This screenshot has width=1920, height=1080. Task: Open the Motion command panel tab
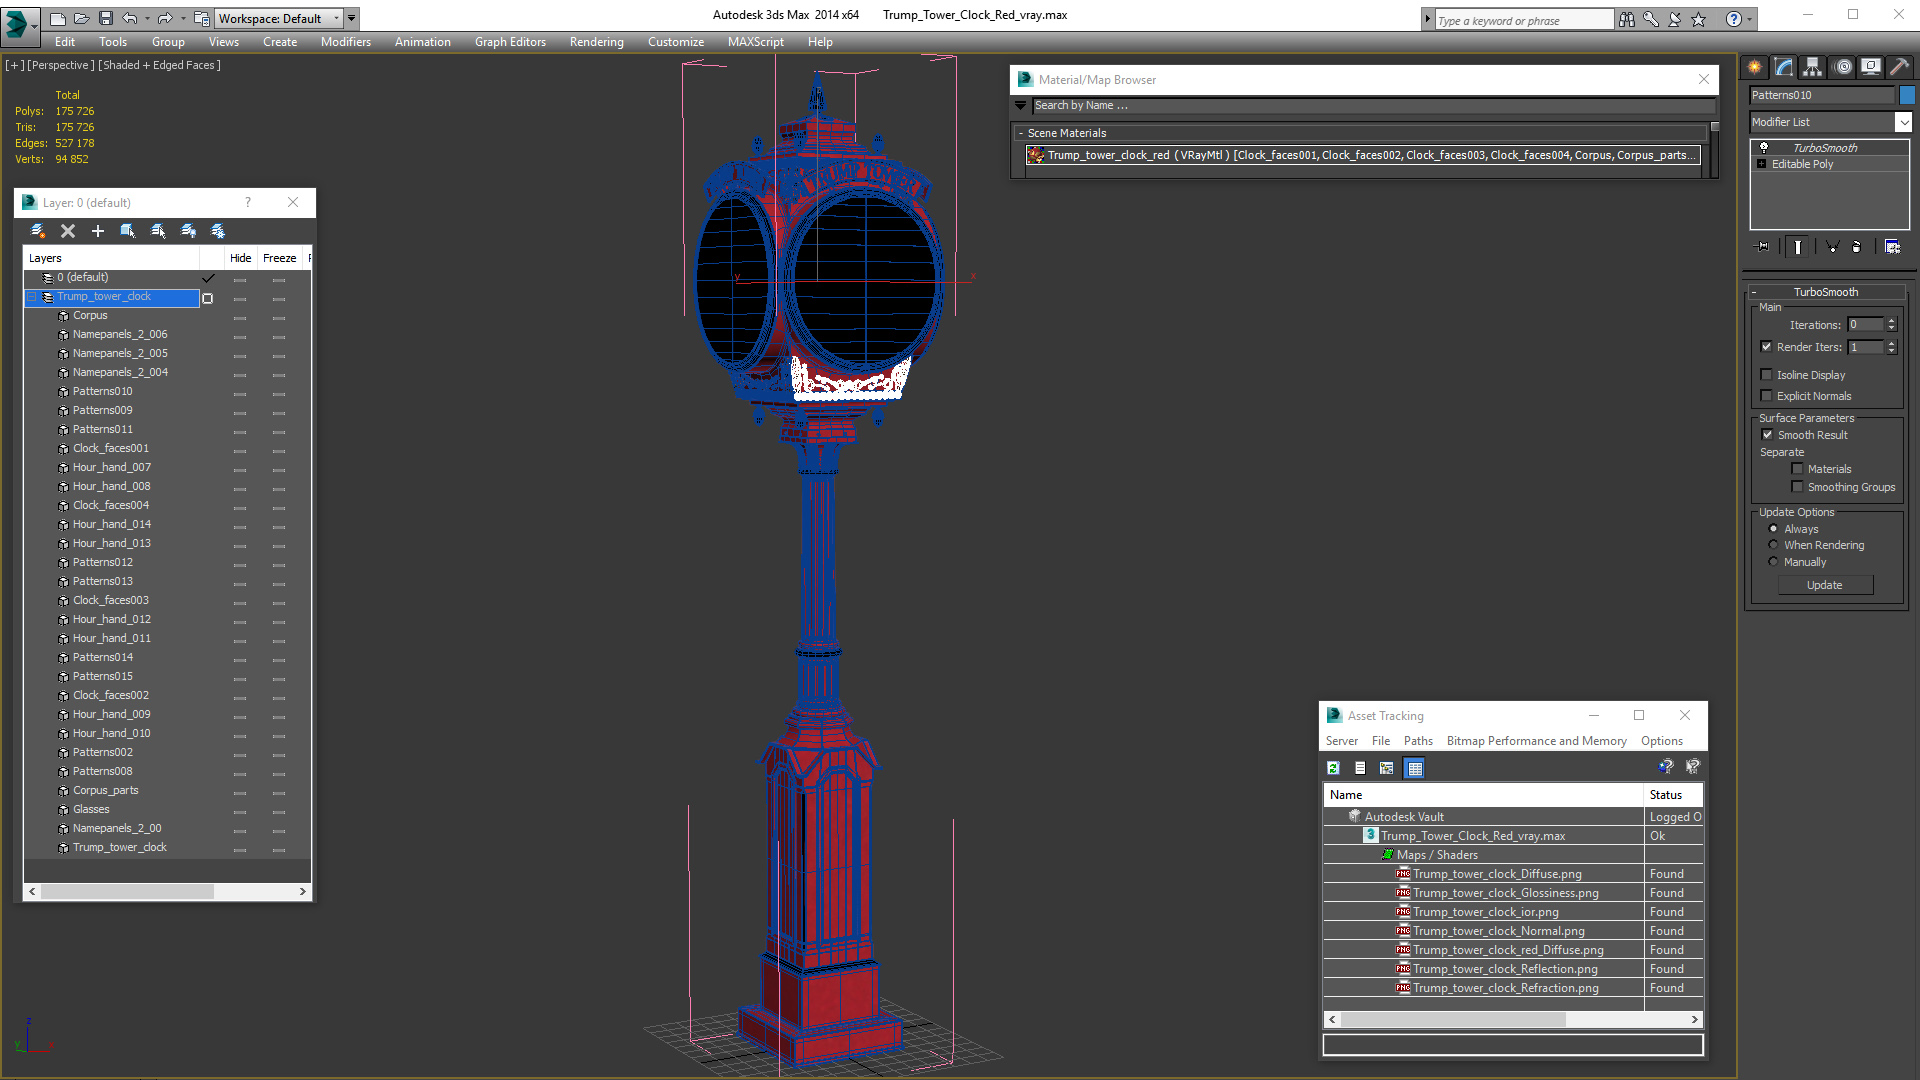click(x=1843, y=67)
